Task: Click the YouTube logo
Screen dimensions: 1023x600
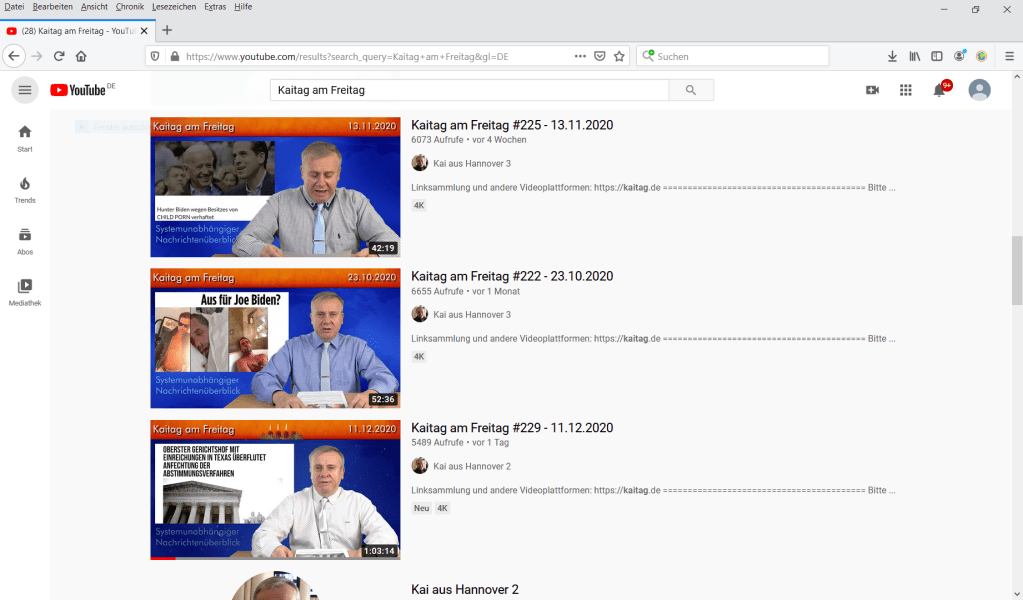Action: [78, 90]
